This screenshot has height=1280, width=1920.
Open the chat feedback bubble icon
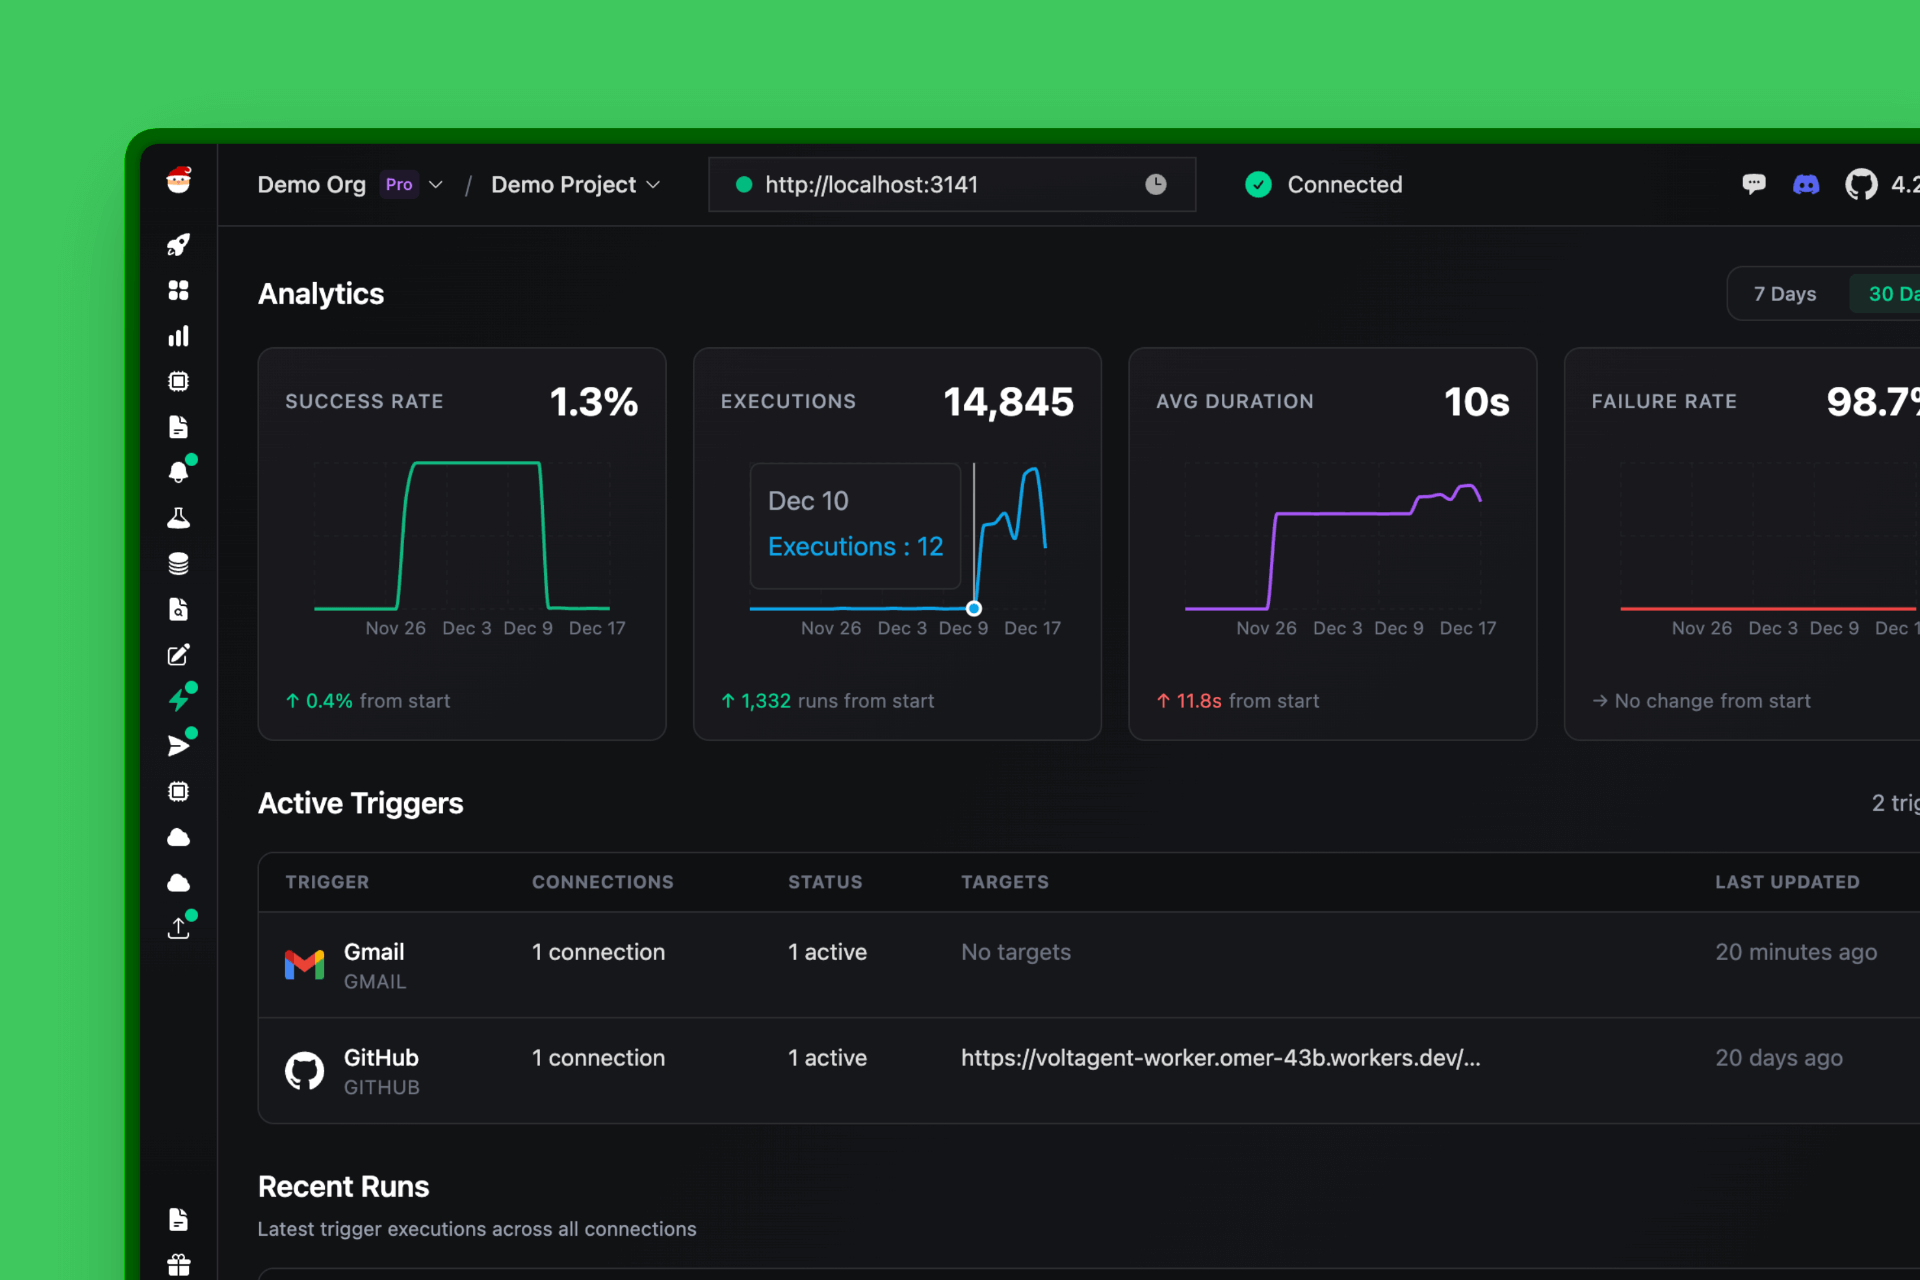point(1755,184)
